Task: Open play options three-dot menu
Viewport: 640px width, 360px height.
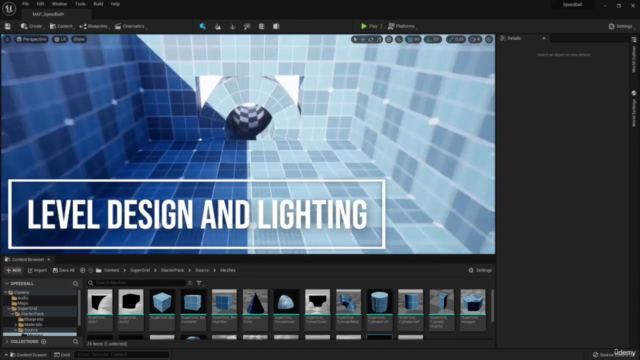Action: click(381, 26)
